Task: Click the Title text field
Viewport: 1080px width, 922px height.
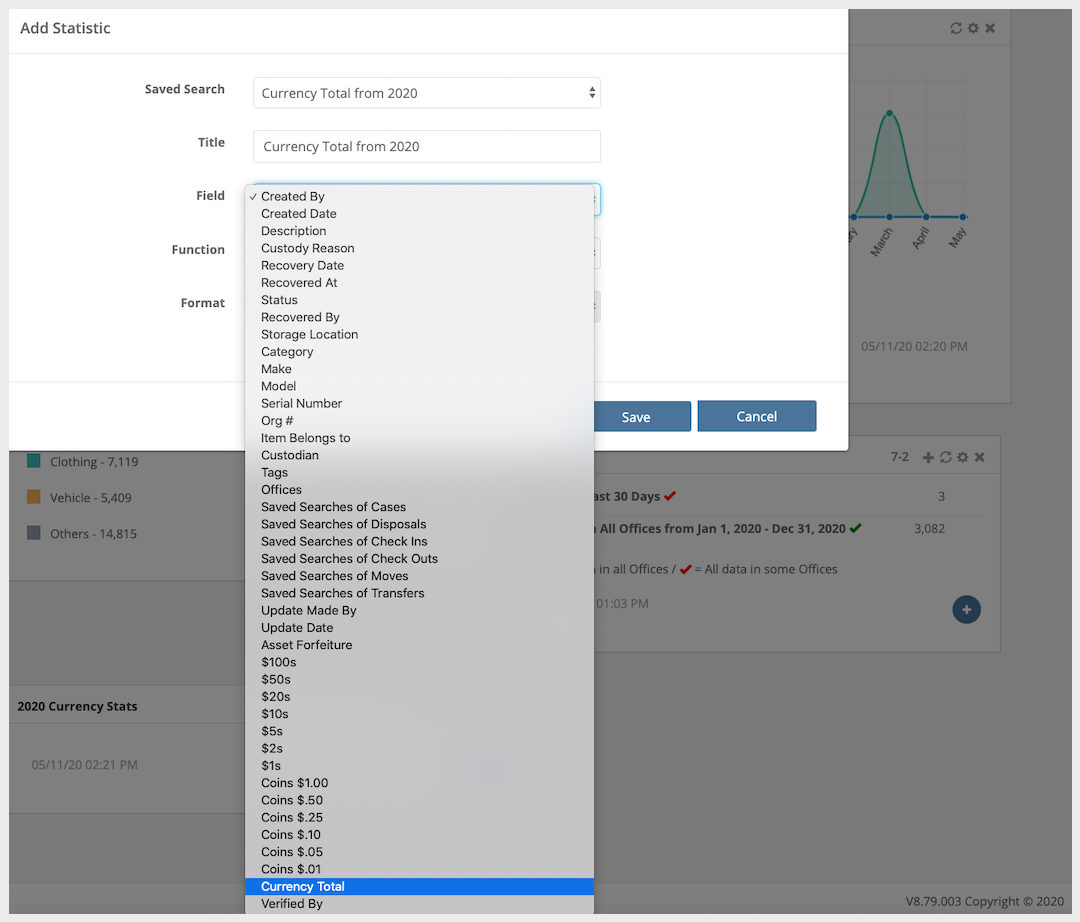Action: [426, 146]
